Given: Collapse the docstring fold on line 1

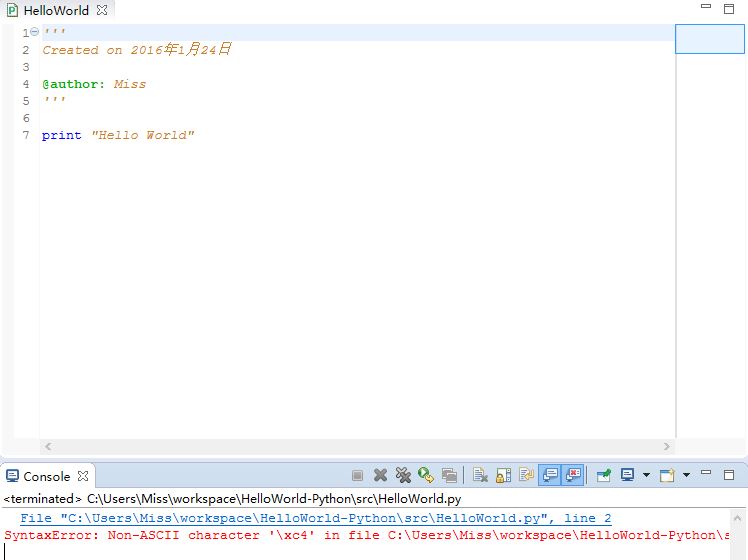Looking at the screenshot, I should pyautogui.click(x=34, y=32).
